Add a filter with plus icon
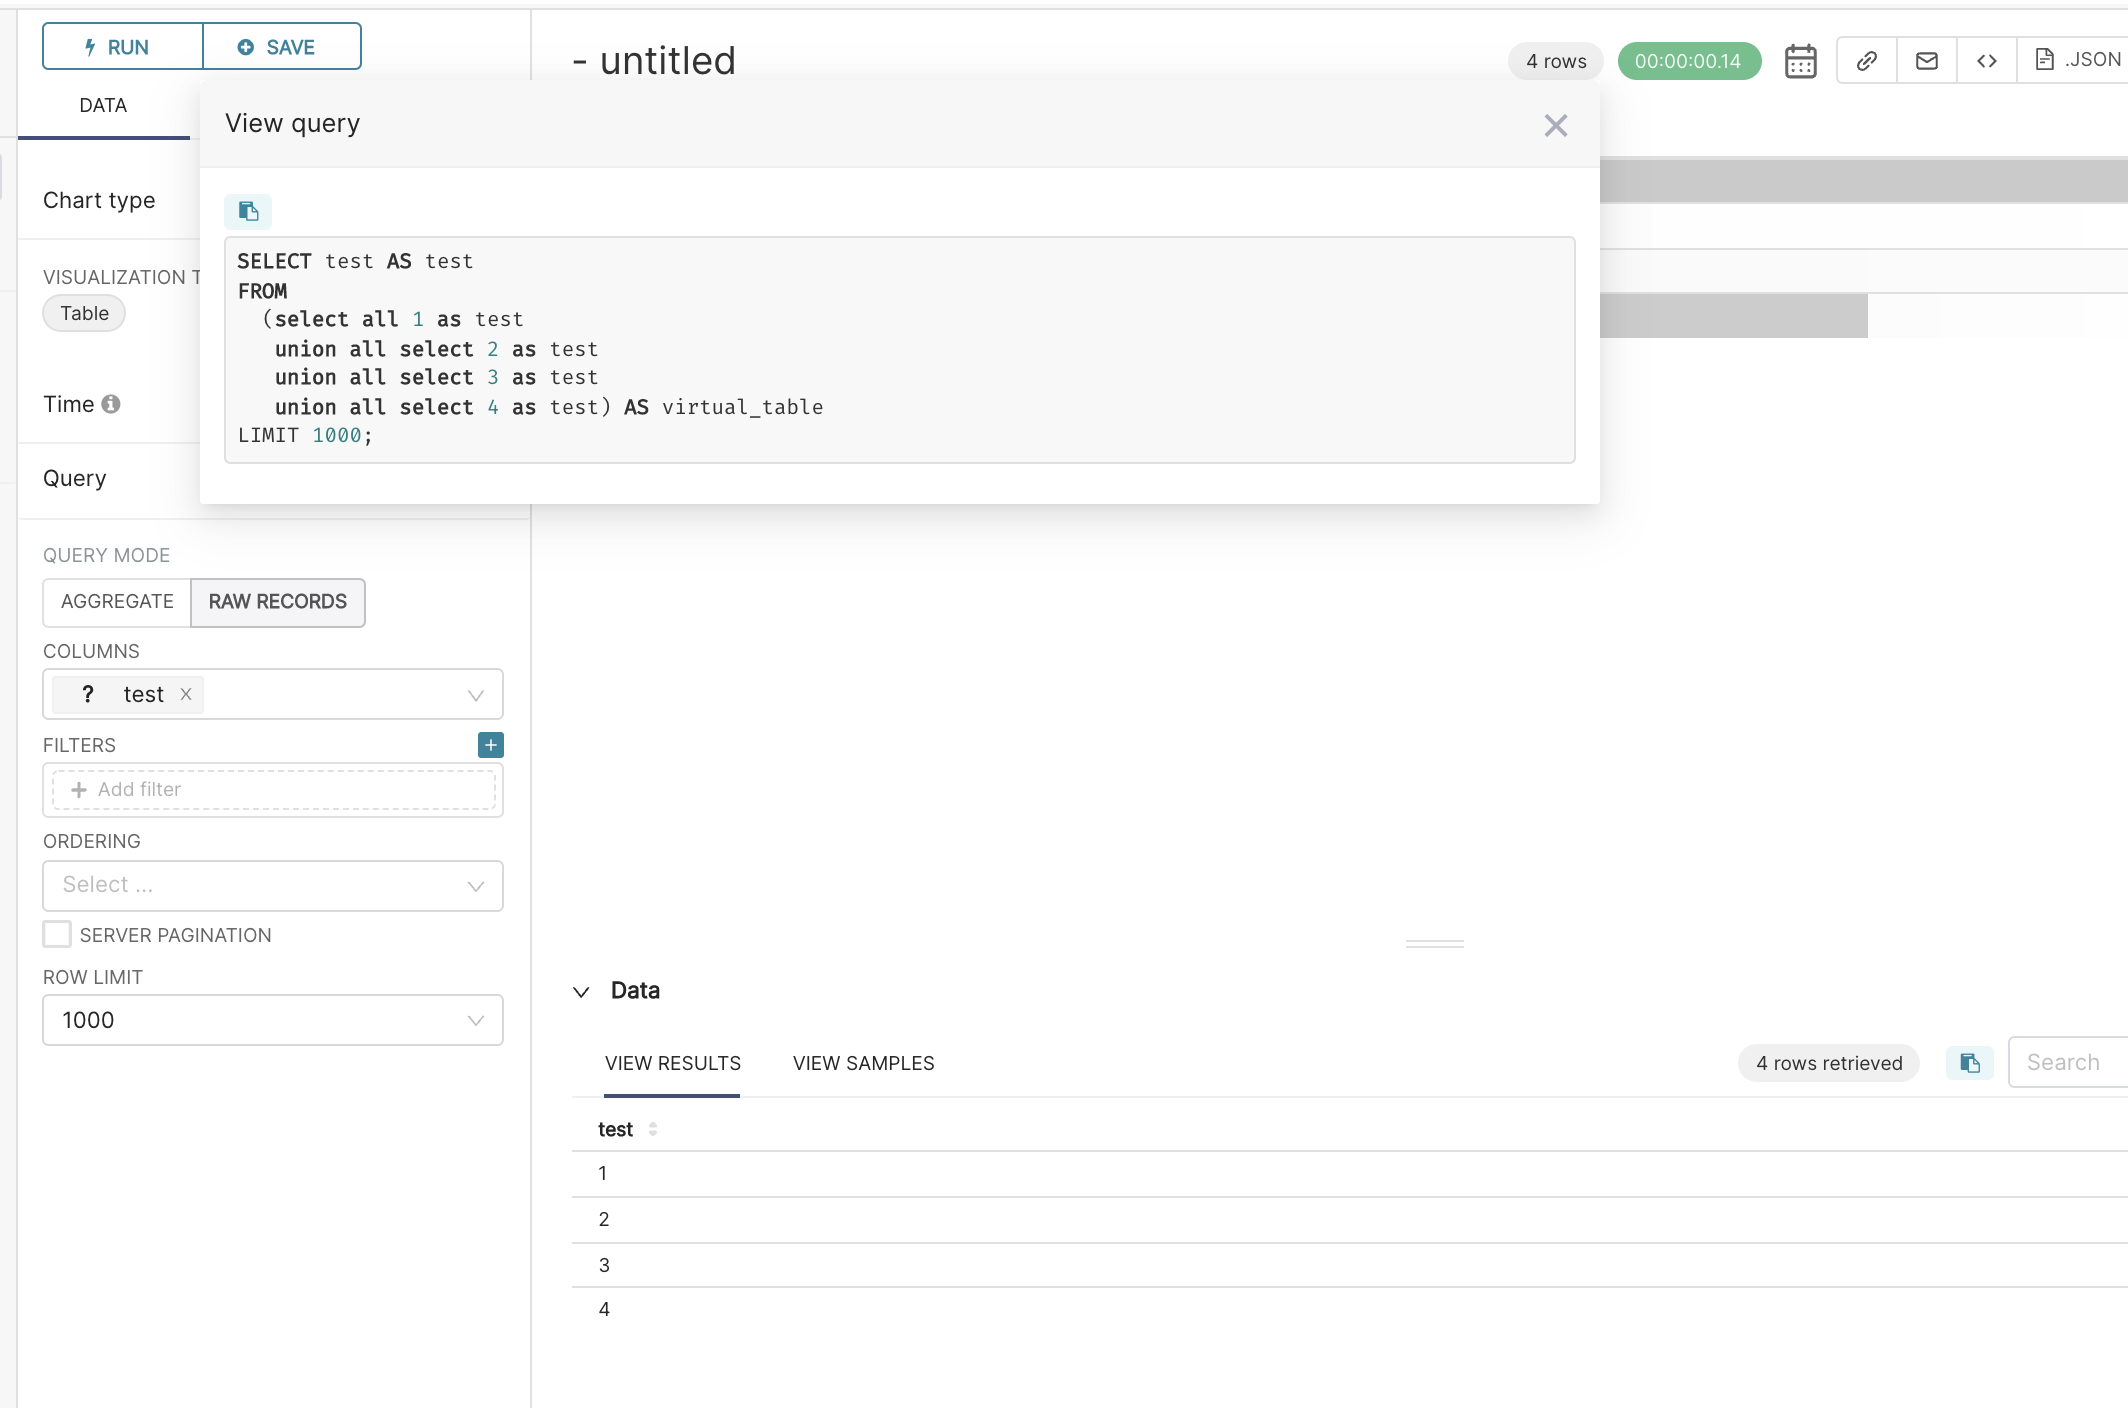 [x=490, y=745]
